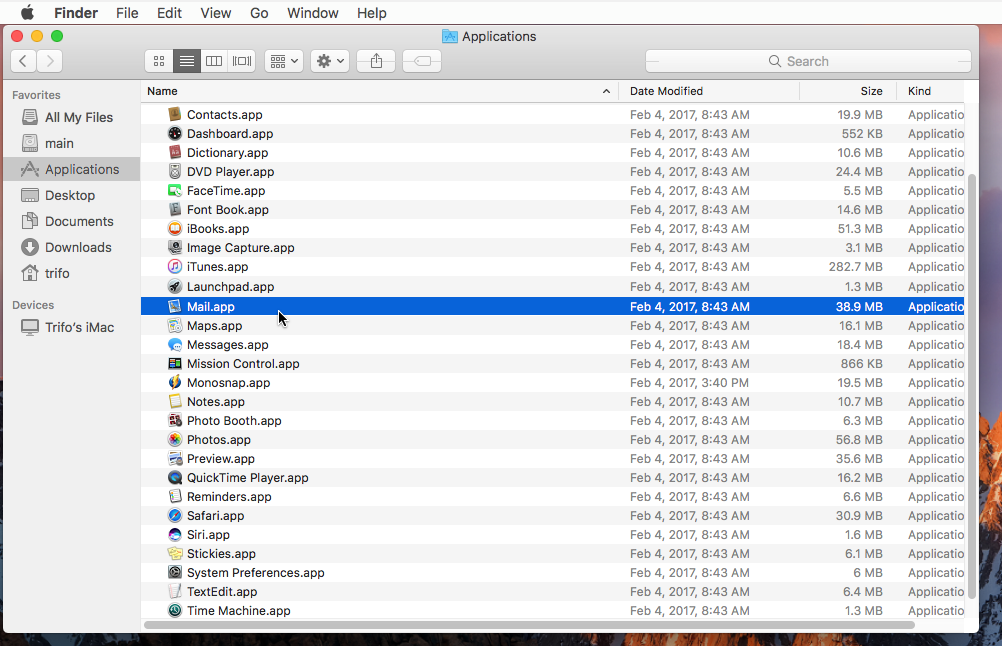
Task: Switch to cover flow view
Action: coord(241,61)
